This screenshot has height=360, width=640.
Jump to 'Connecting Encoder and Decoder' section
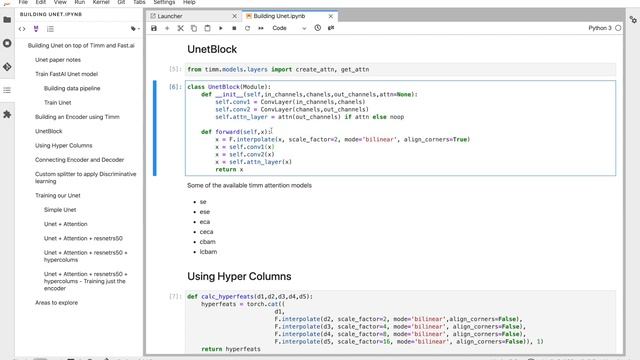point(79,160)
